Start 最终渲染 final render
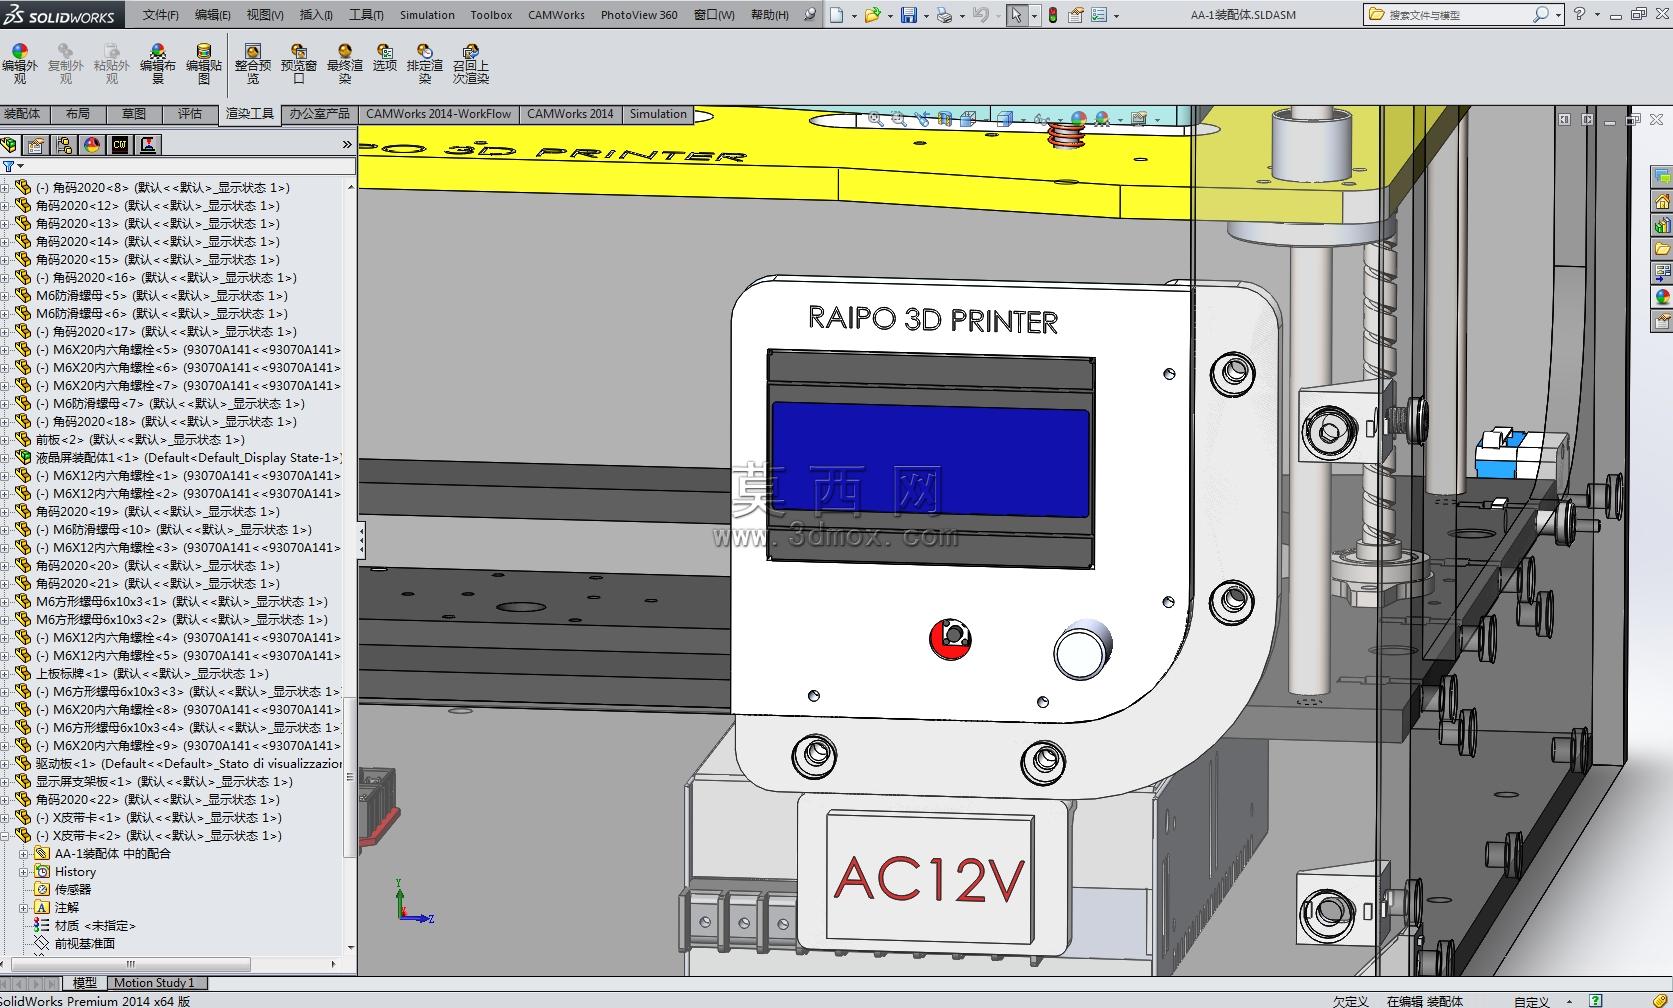The width and height of the screenshot is (1673, 1008). click(345, 64)
